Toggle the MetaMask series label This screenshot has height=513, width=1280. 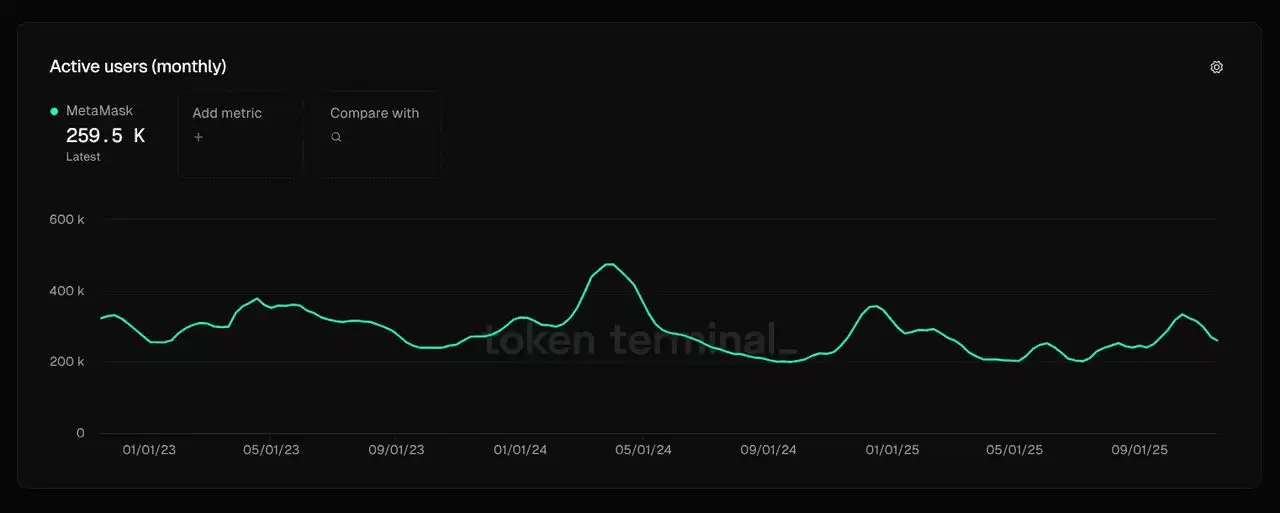pos(99,111)
